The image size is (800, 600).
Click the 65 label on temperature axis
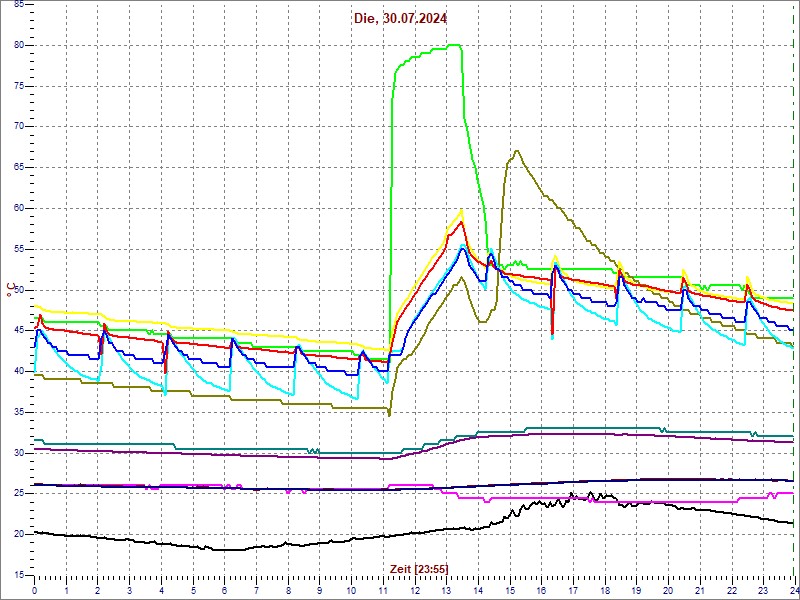18,168
